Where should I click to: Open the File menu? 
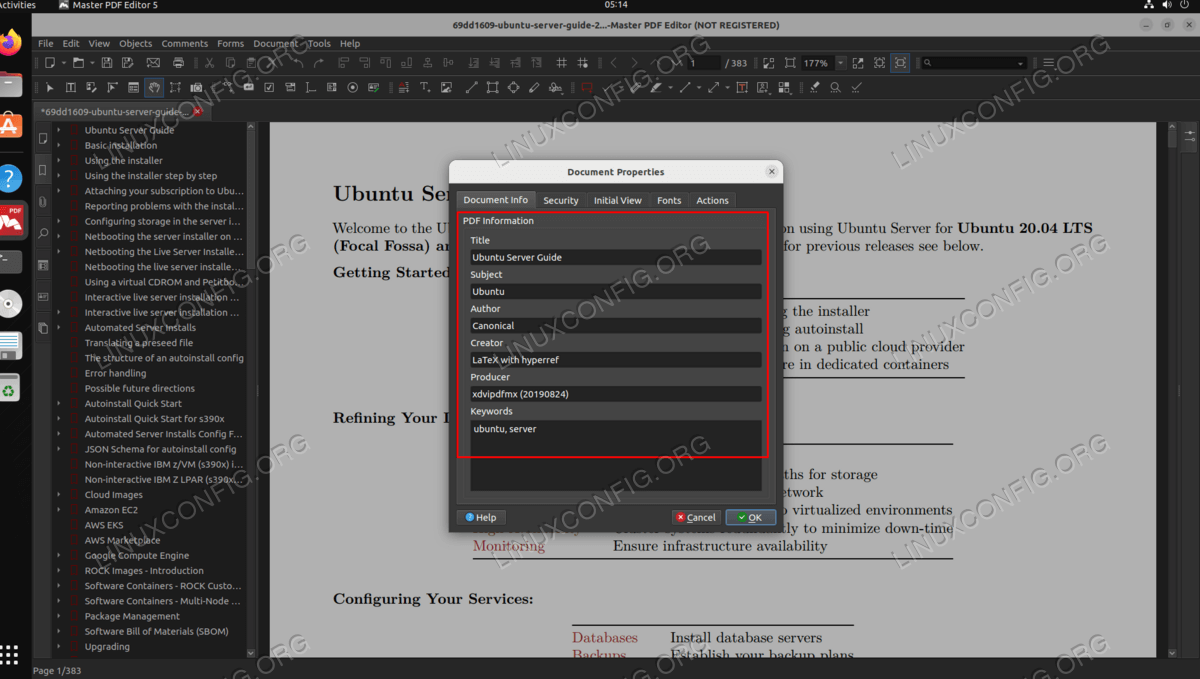tap(46, 44)
